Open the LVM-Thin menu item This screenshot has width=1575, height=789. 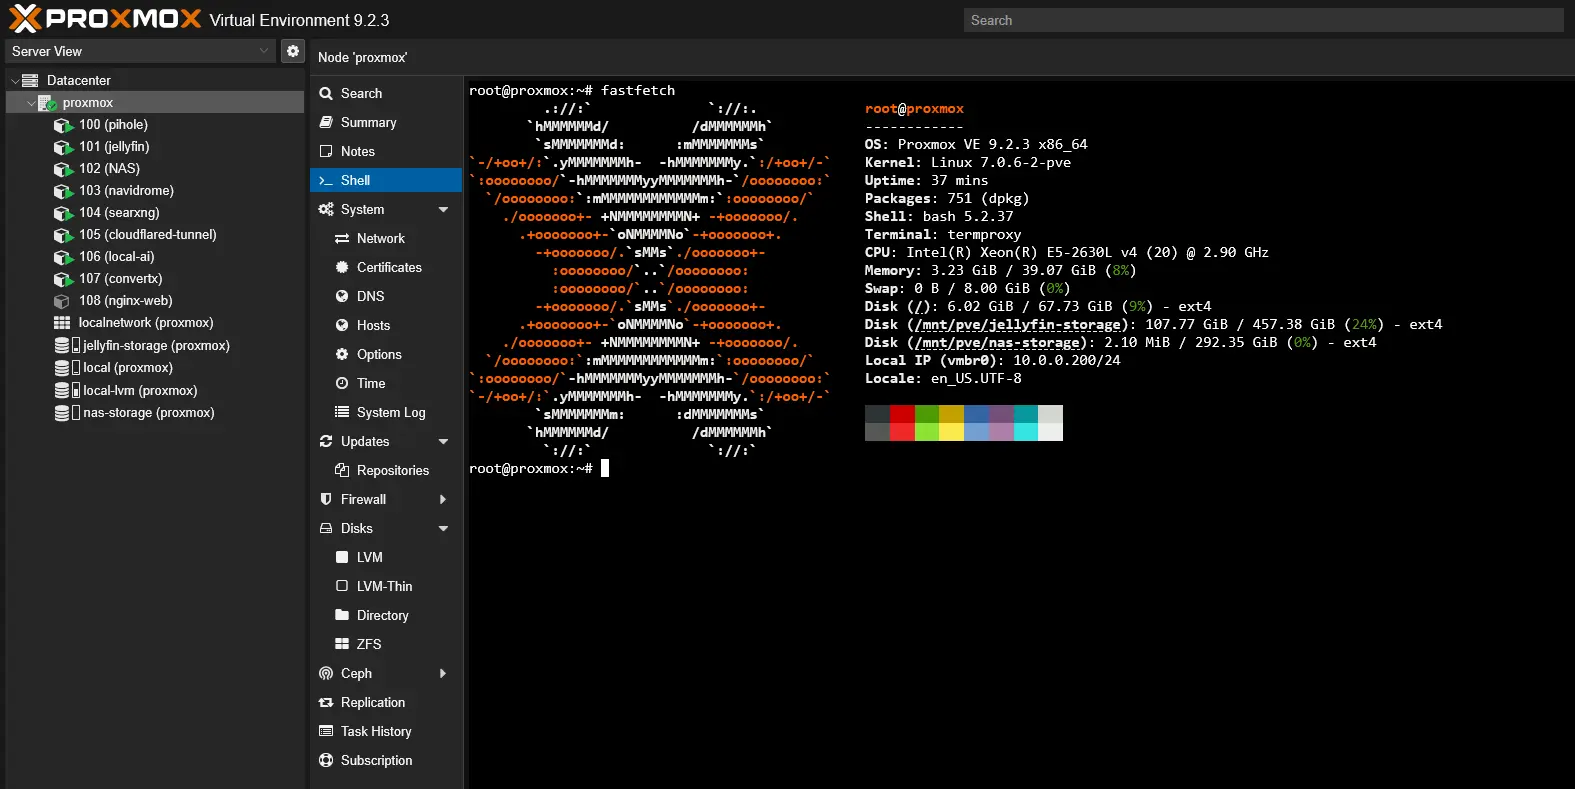(386, 586)
